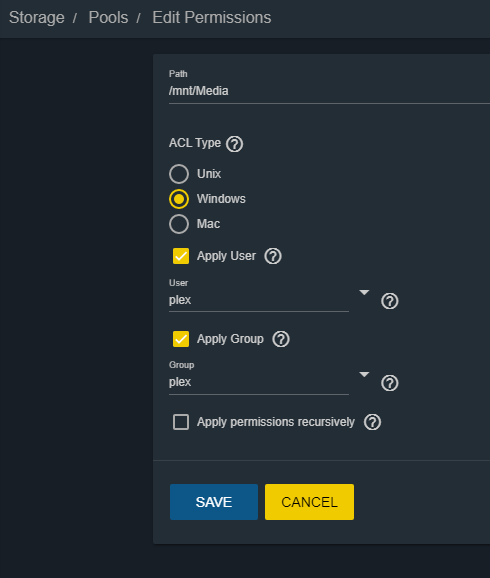Image resolution: width=490 pixels, height=578 pixels.
Task: Go to Storage in breadcrumb
Action: (37, 18)
